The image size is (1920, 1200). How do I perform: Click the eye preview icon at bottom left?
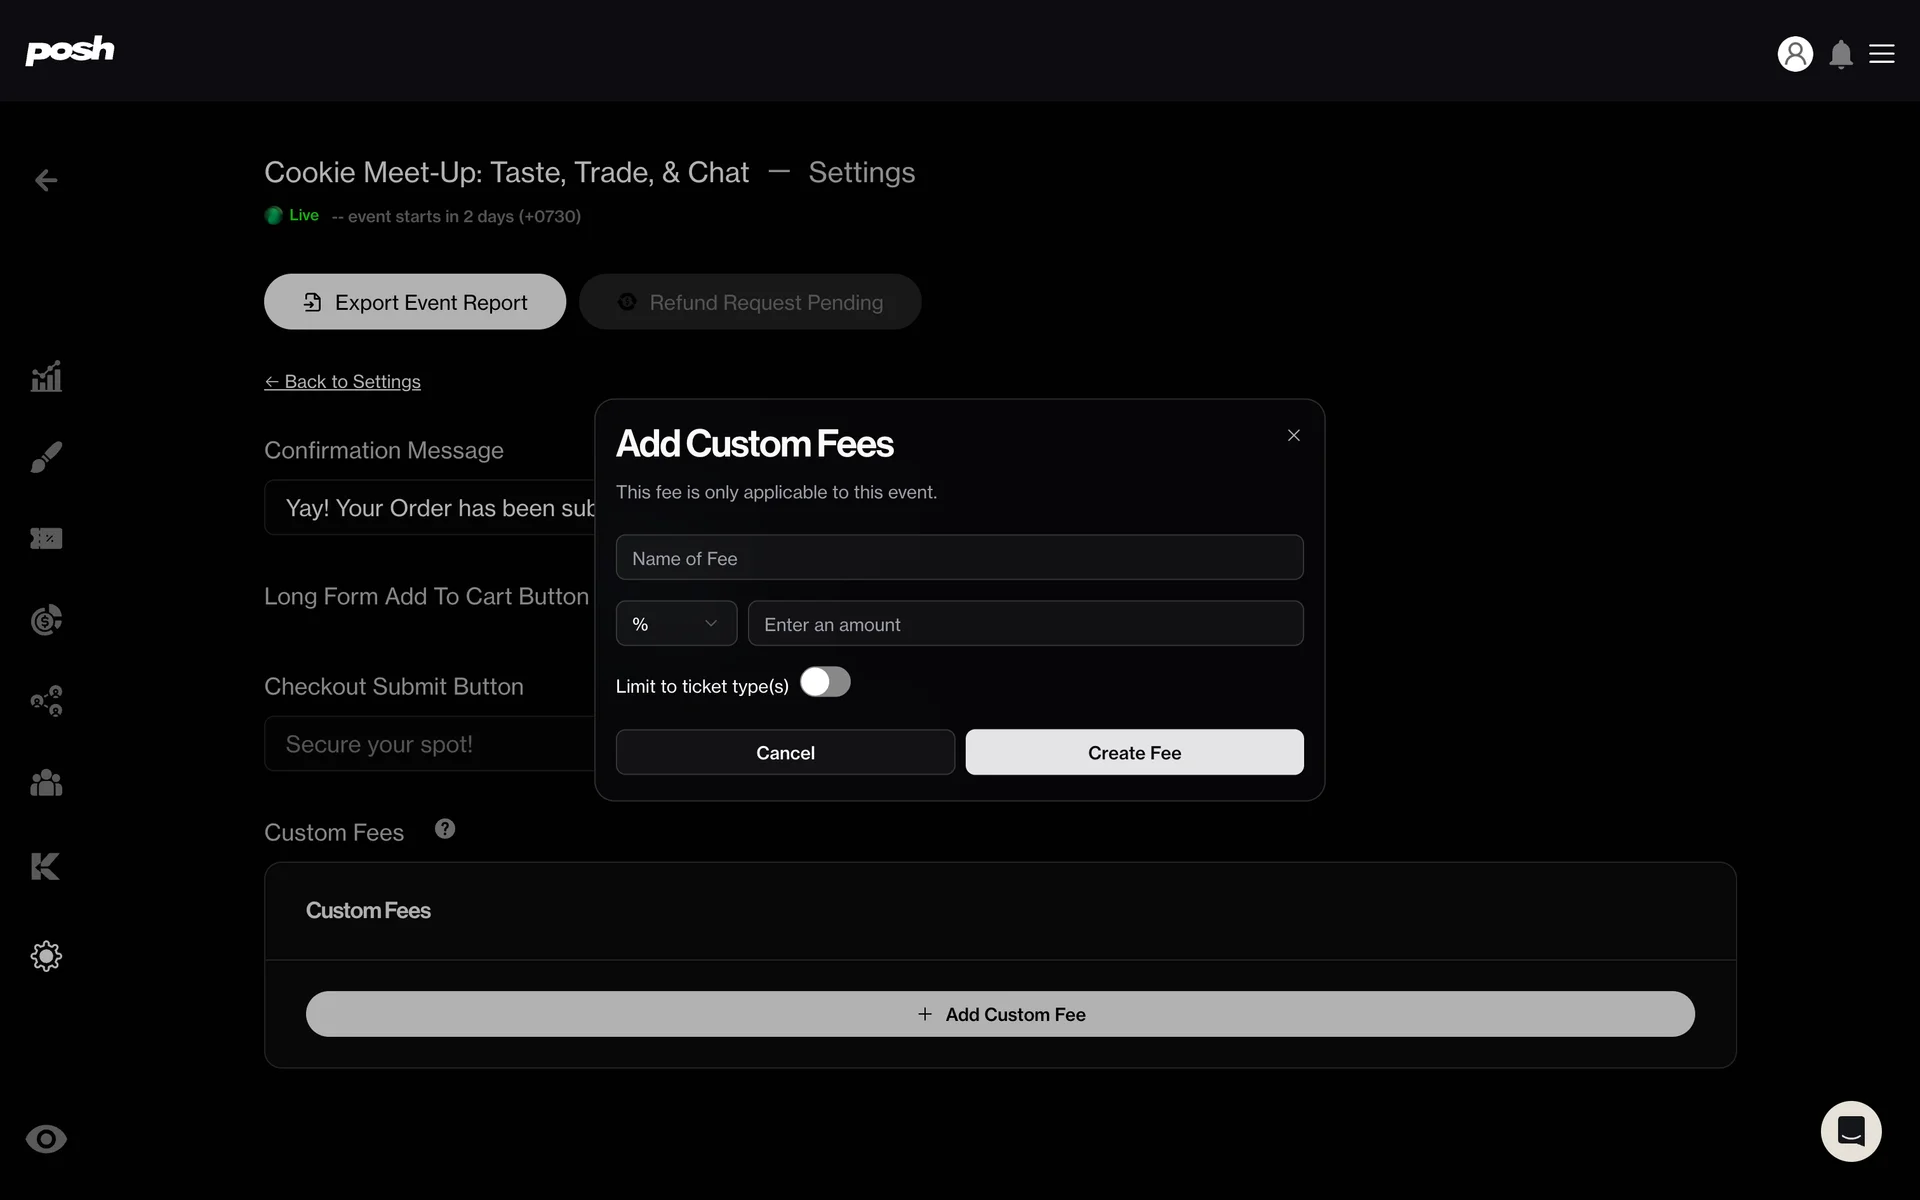coord(46,1139)
